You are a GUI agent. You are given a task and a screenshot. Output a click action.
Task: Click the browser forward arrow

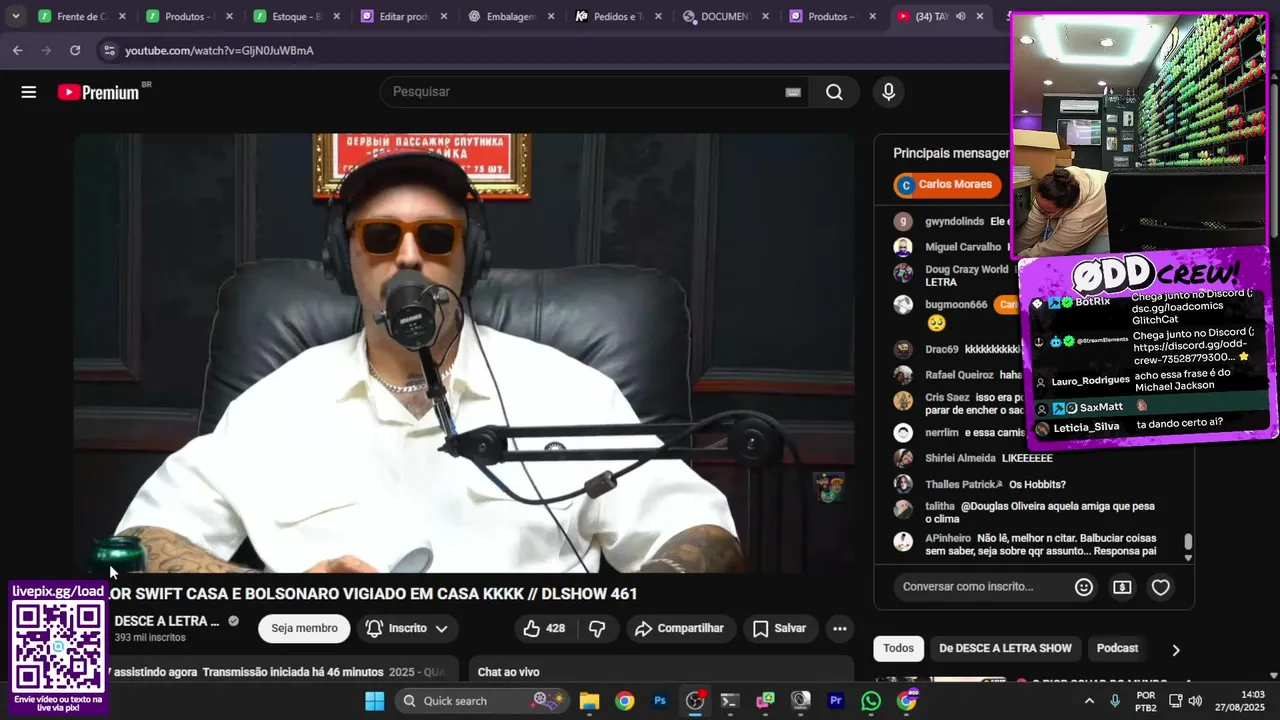(x=46, y=50)
